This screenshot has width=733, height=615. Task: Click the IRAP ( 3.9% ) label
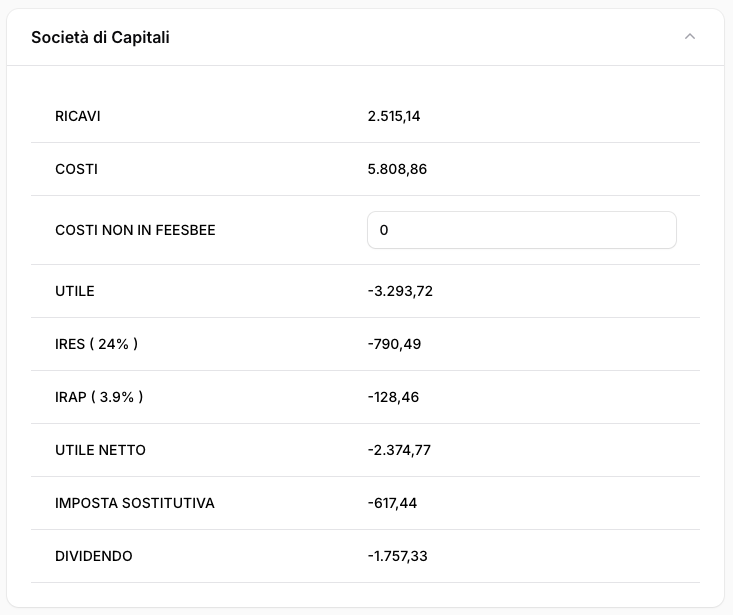[x=99, y=397]
